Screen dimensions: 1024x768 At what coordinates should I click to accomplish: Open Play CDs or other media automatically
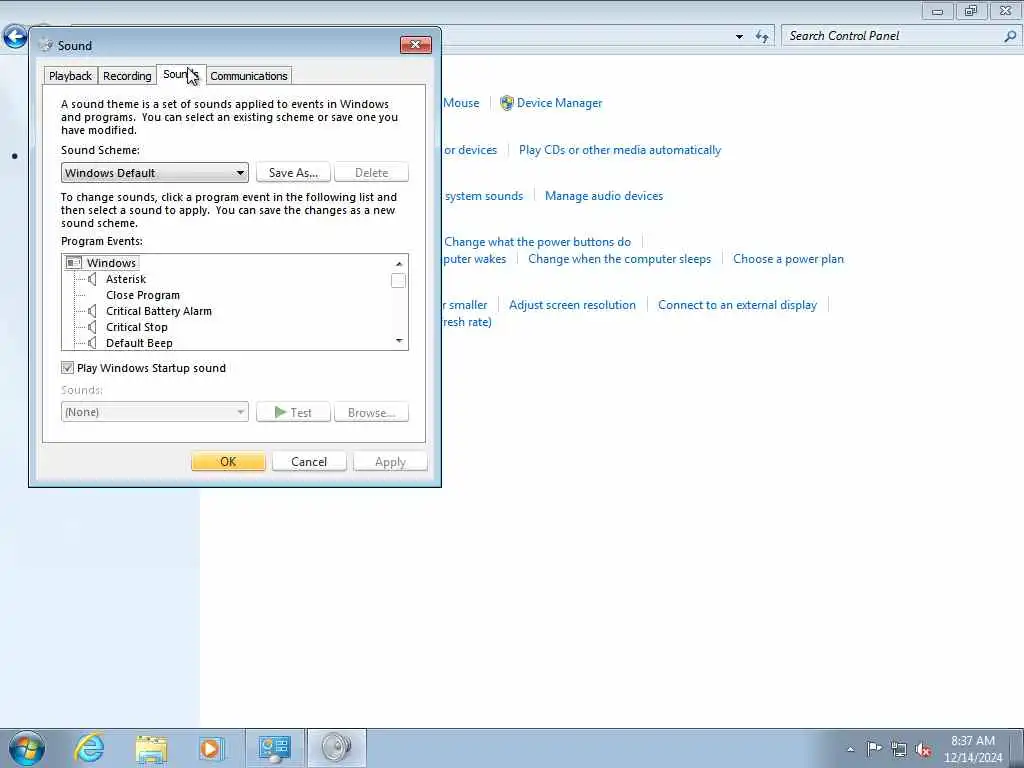(620, 150)
